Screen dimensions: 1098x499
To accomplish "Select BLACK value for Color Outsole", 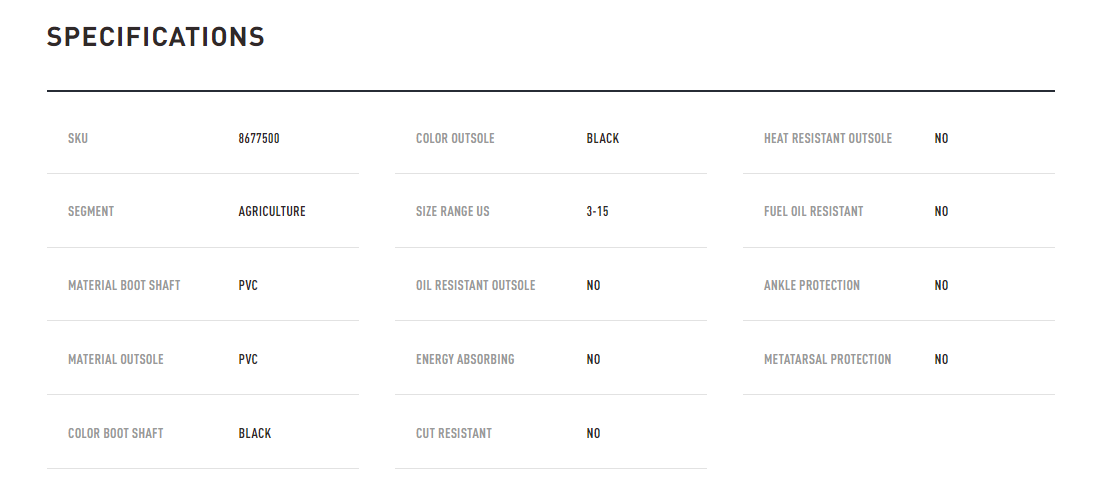I will point(603,139).
